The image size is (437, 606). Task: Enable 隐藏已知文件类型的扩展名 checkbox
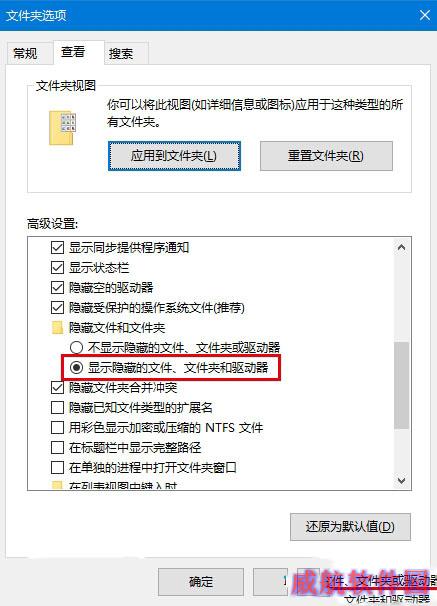tap(57, 407)
